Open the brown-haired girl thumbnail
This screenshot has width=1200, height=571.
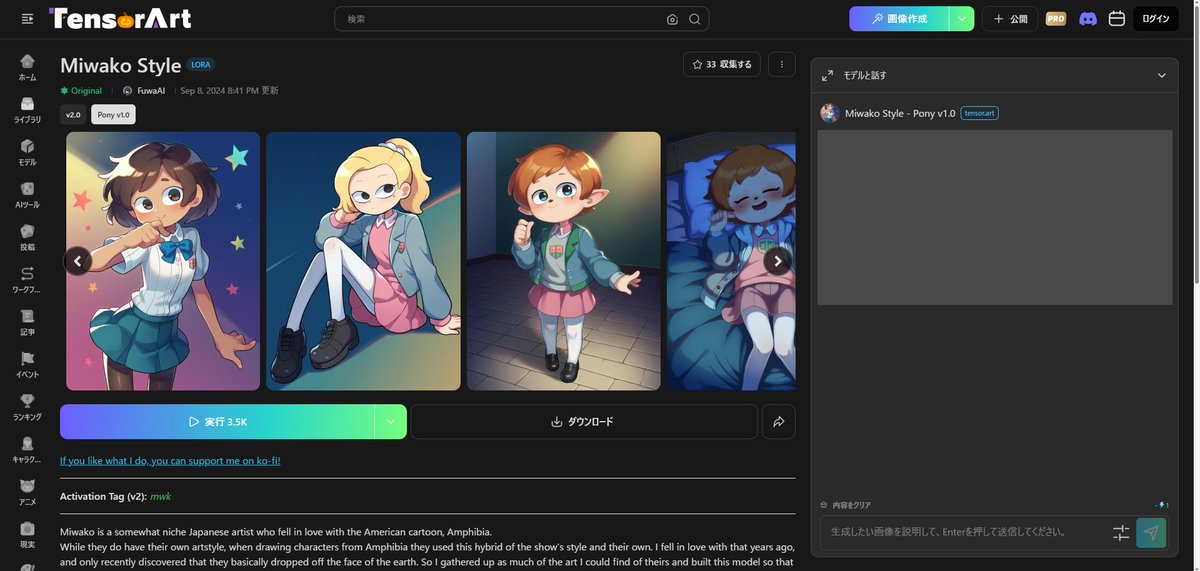[x=163, y=261]
